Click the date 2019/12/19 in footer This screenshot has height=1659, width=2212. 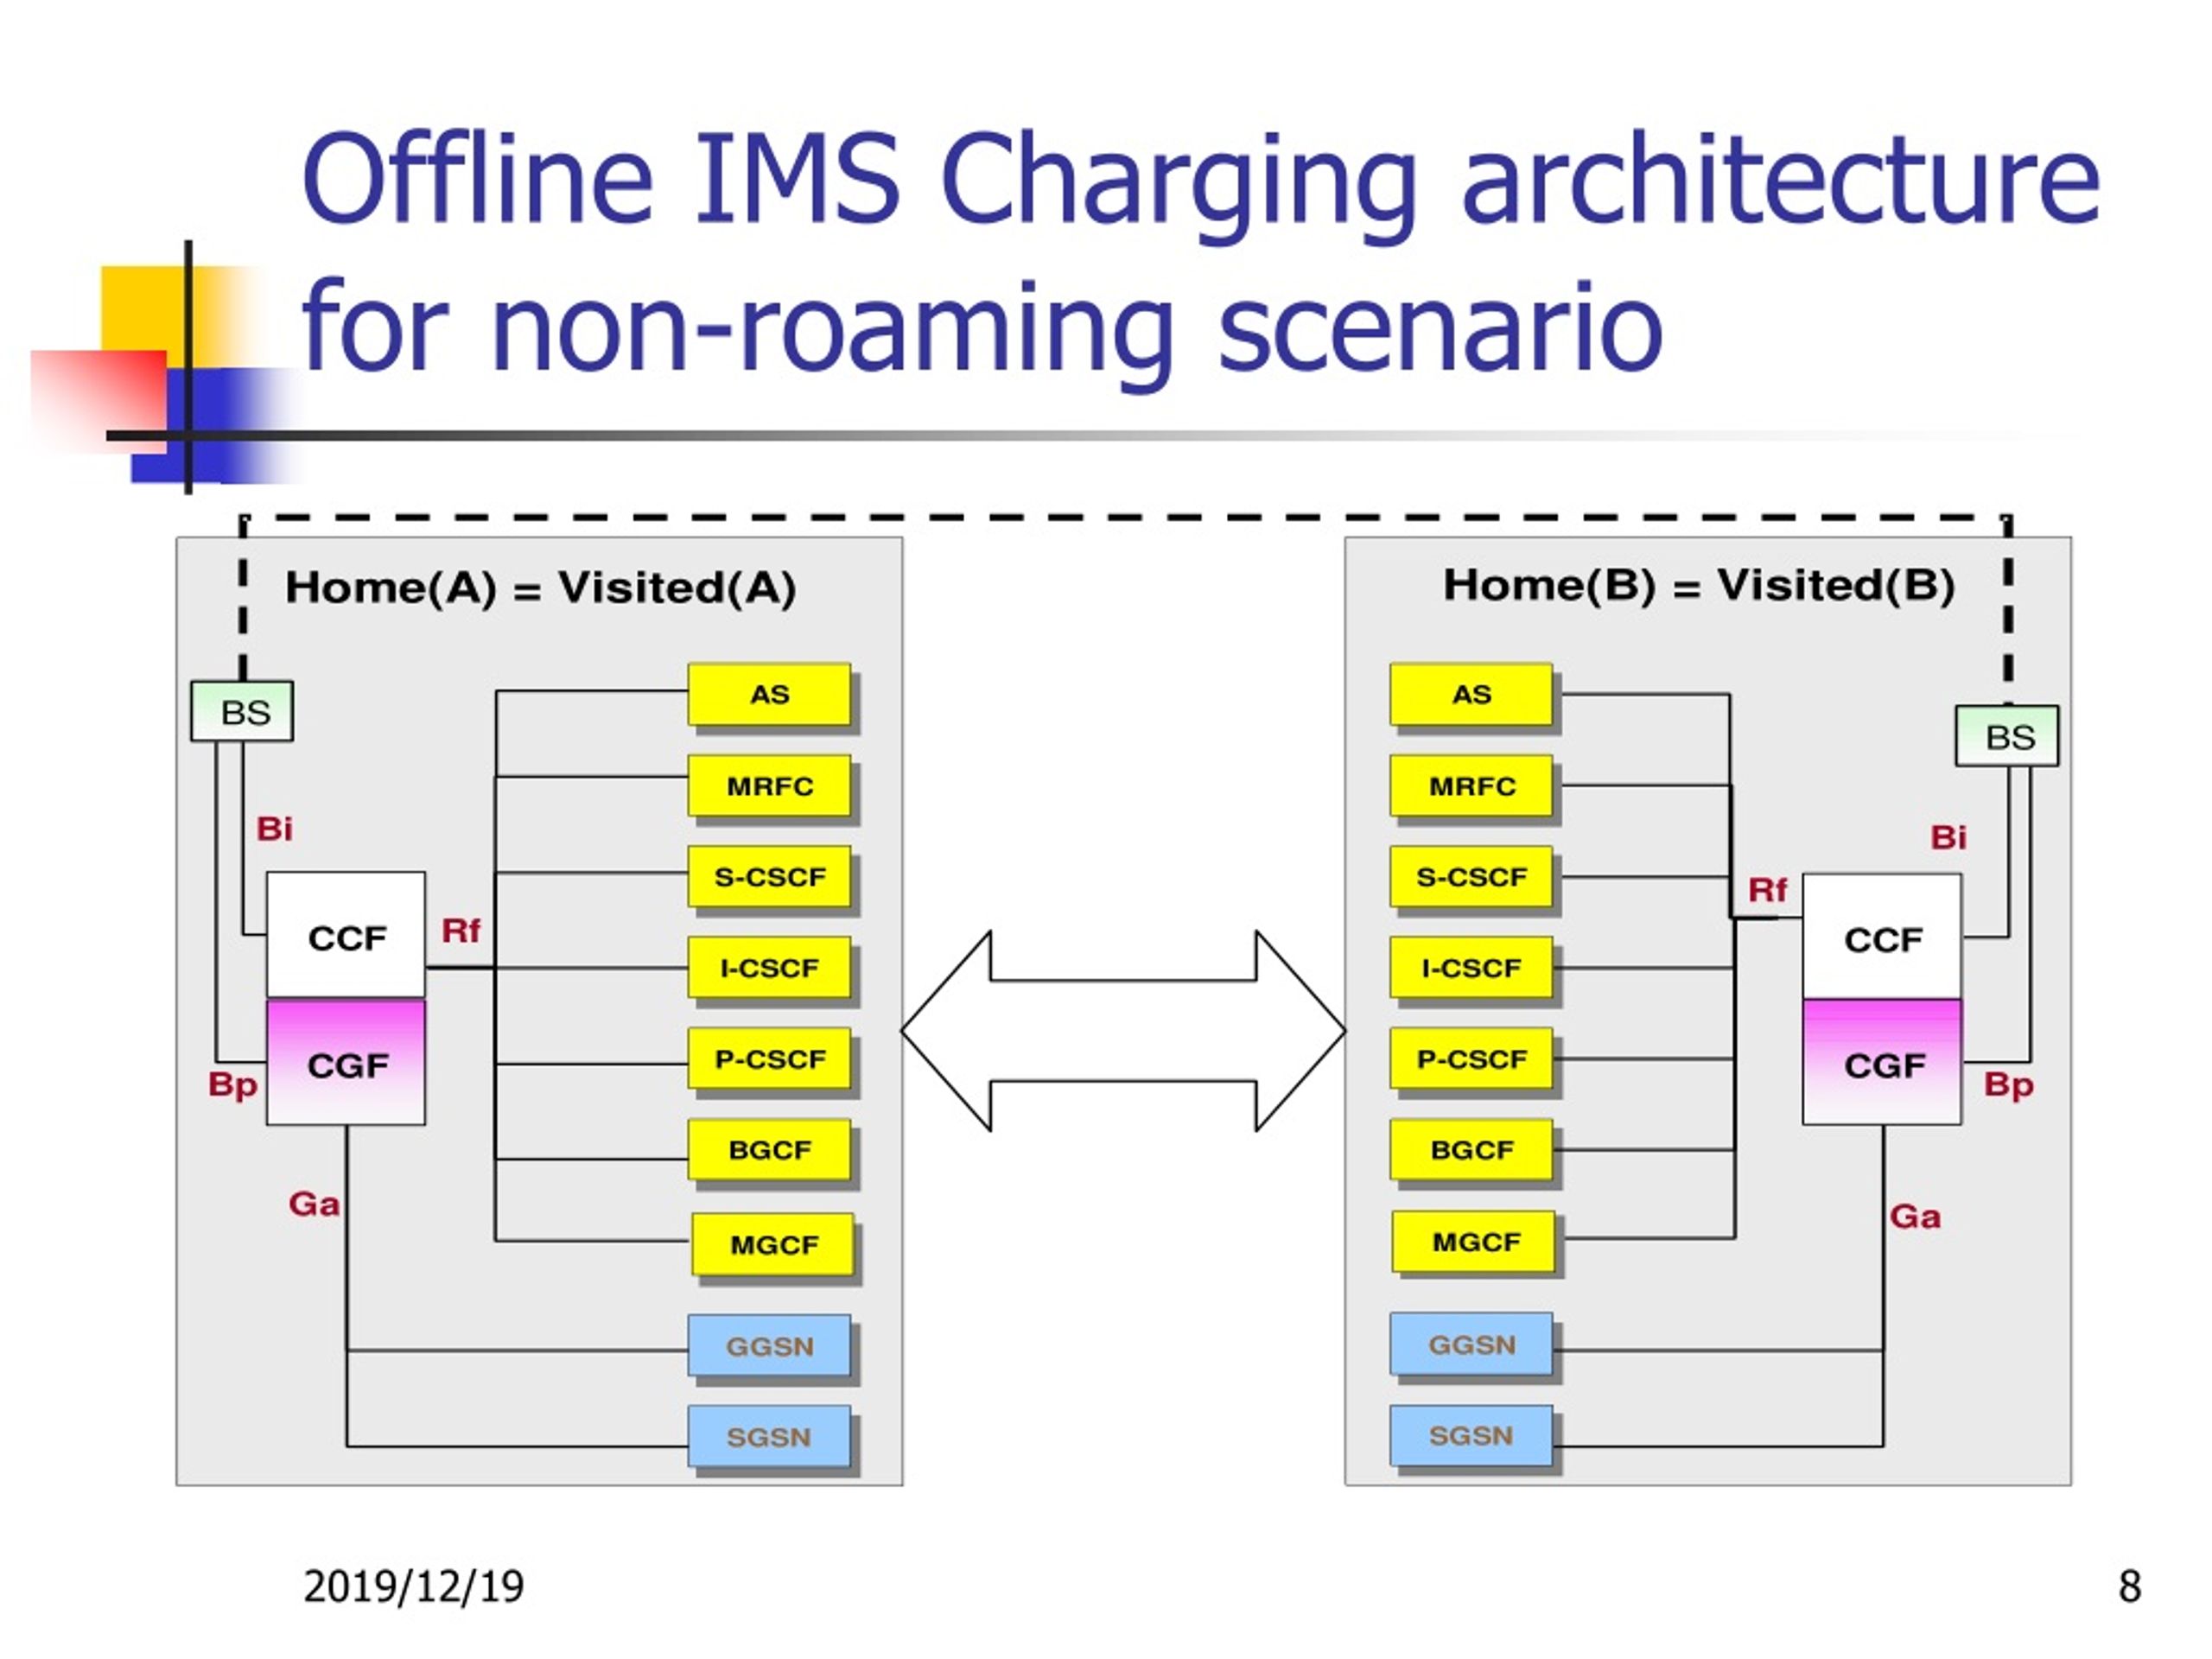(x=413, y=1586)
